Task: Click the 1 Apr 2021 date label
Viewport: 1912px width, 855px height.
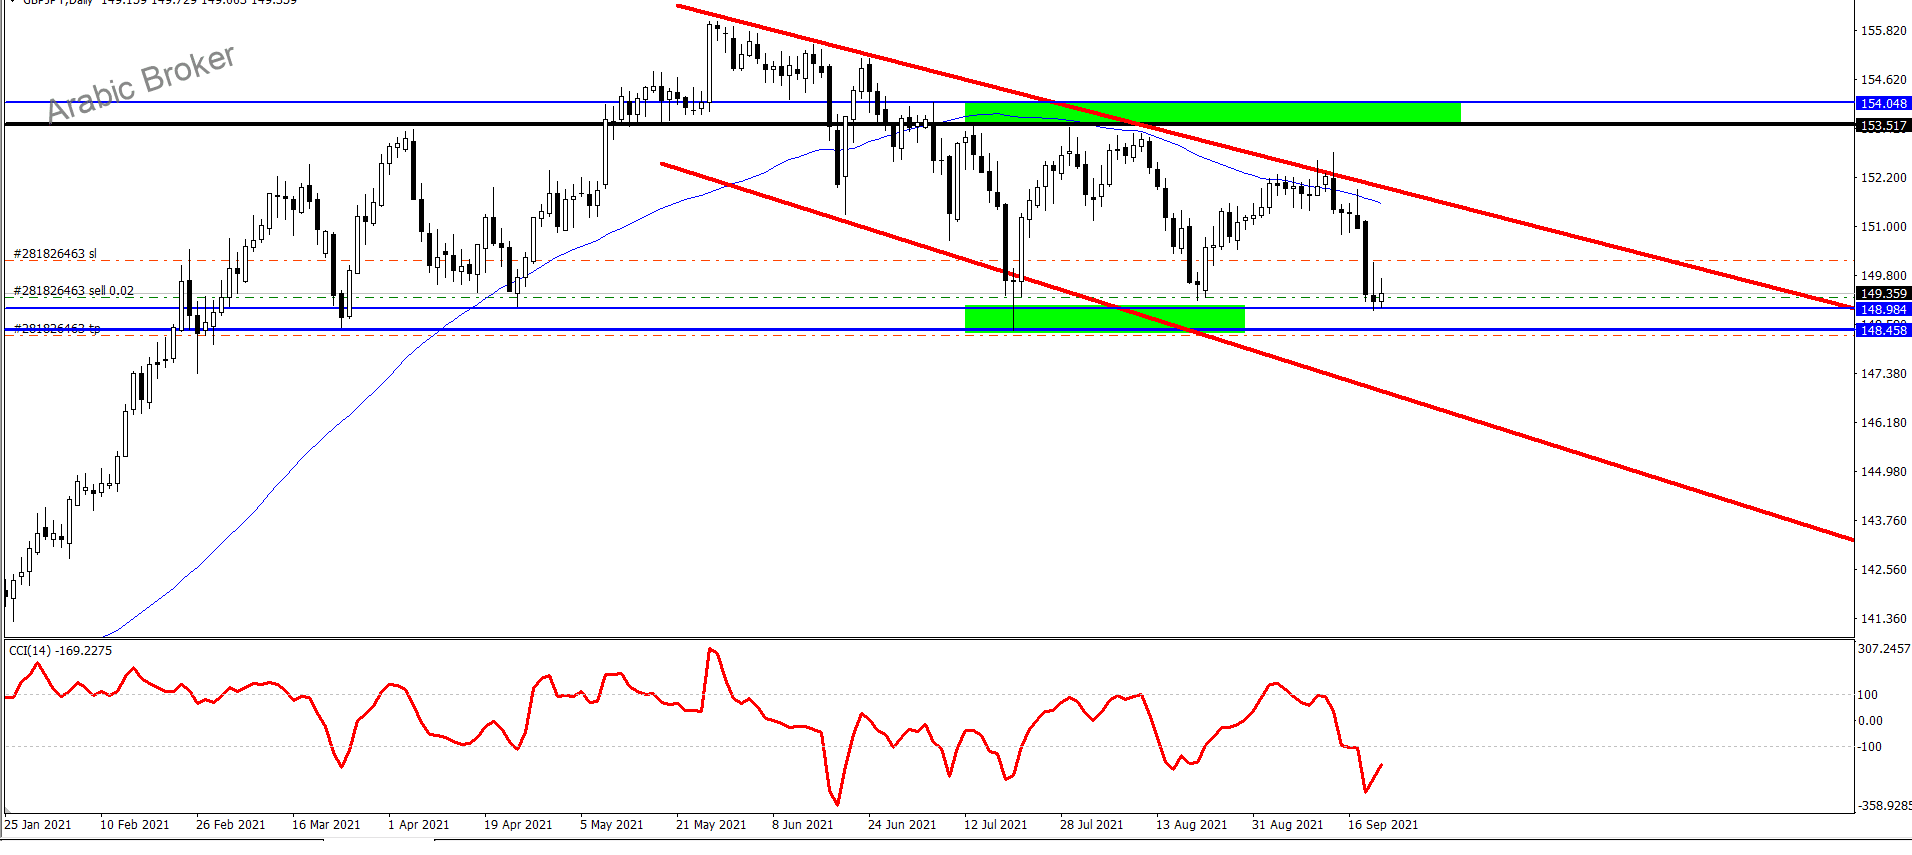Action: [x=418, y=825]
